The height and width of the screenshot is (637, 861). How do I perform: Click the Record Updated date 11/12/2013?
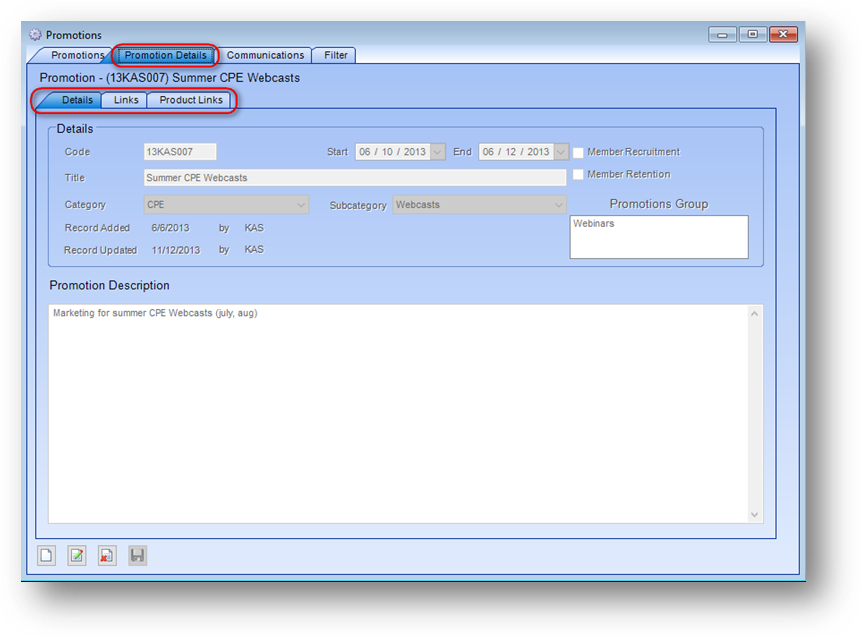coord(176,250)
